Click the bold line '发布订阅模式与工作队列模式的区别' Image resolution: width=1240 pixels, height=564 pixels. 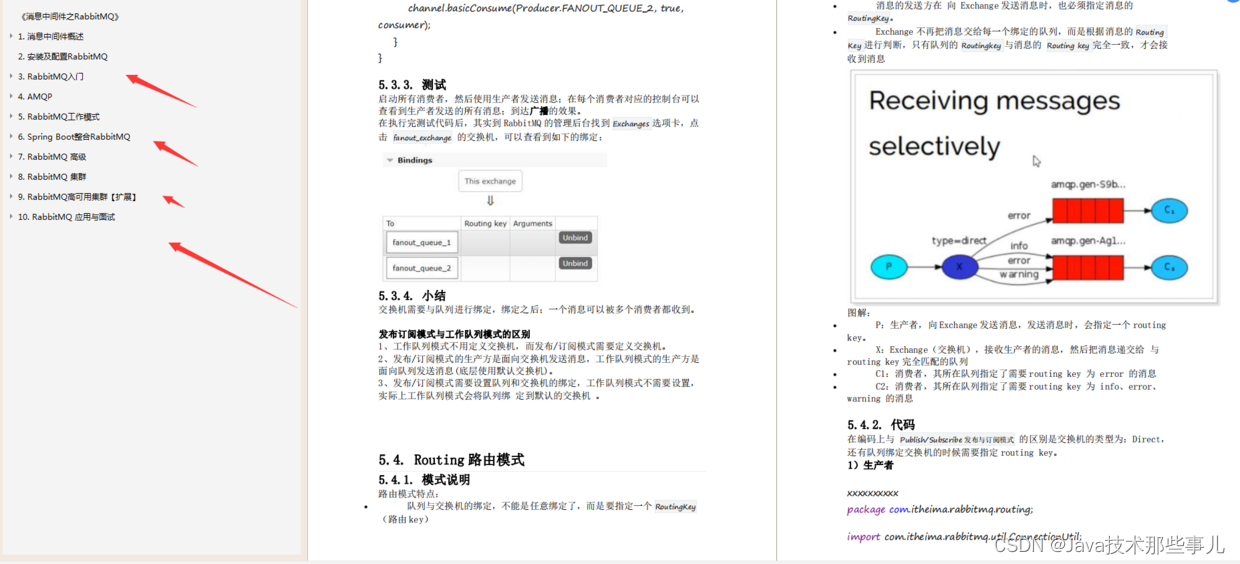click(454, 334)
